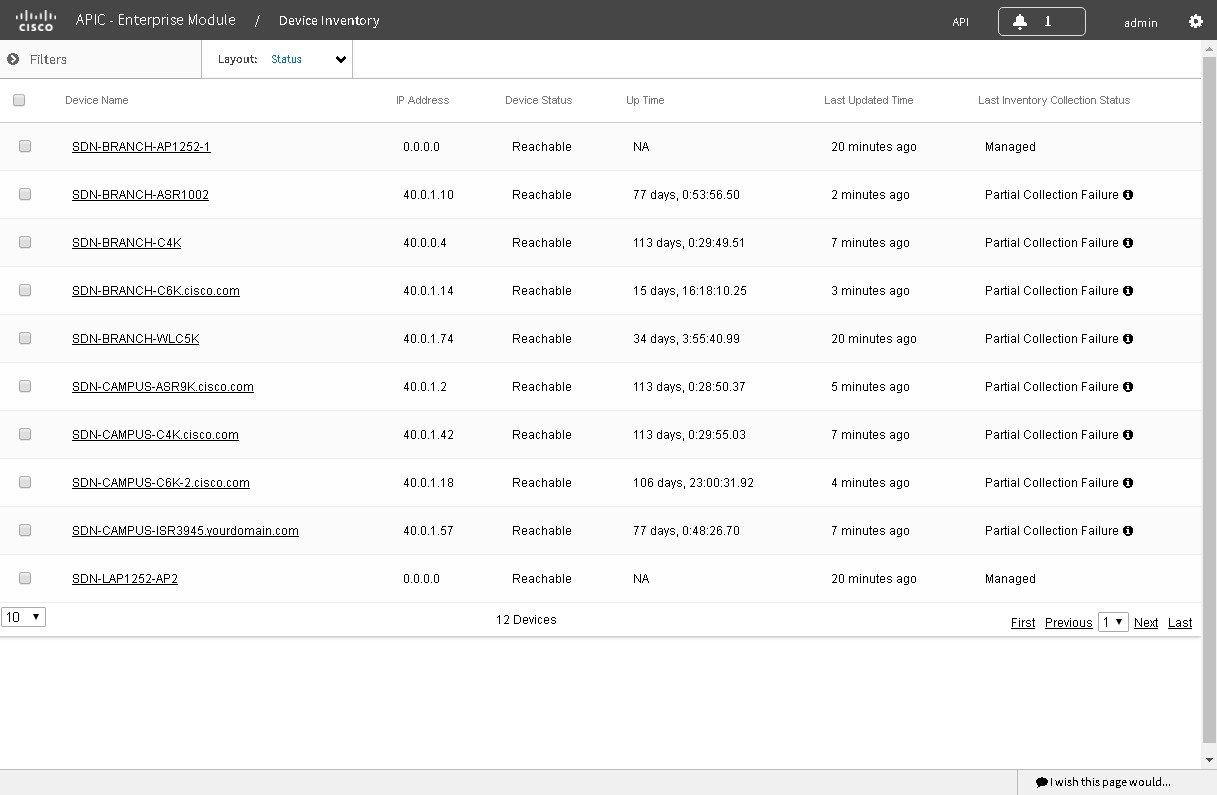Open device SDN-BRANCH-WLC5K link
Screen dimensions: 1217x795
click(135, 339)
